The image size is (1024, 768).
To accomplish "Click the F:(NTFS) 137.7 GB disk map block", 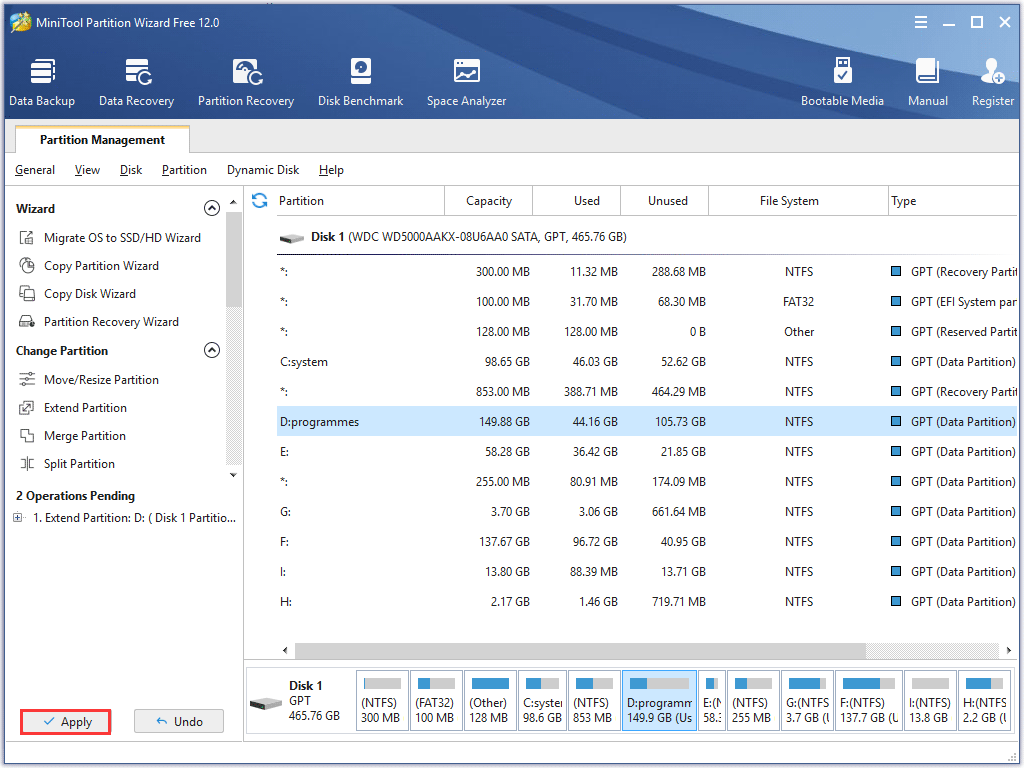I will pos(869,701).
